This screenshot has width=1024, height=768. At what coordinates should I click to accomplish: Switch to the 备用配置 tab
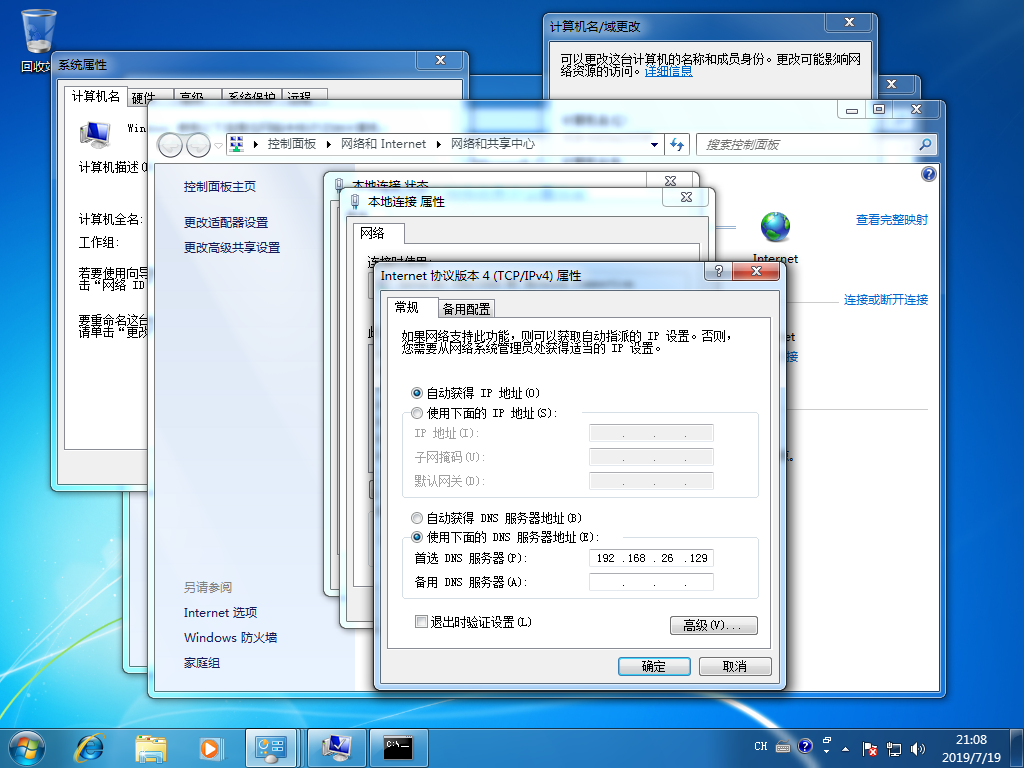tap(467, 309)
